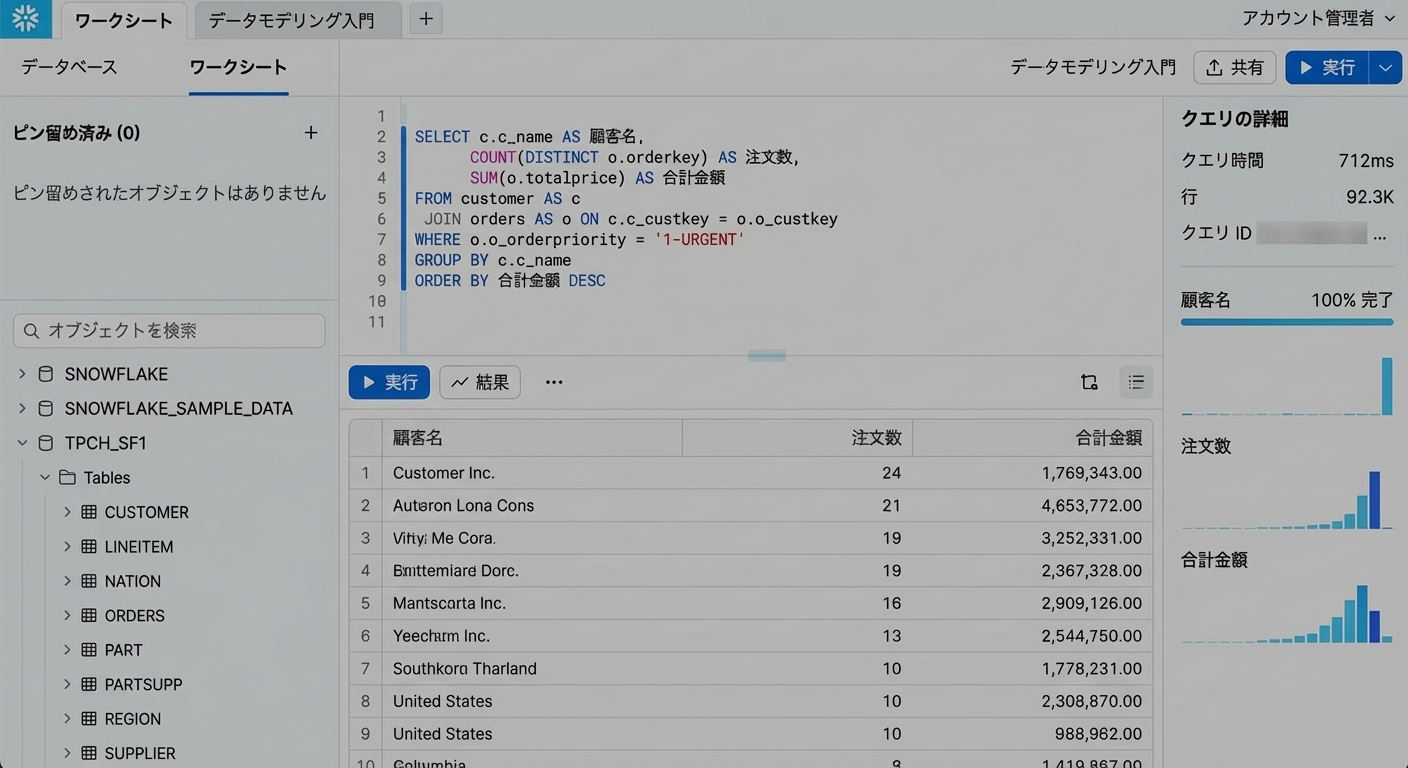This screenshot has width=1408, height=768.
Task: Click the 共有 share button
Action: click(1234, 67)
